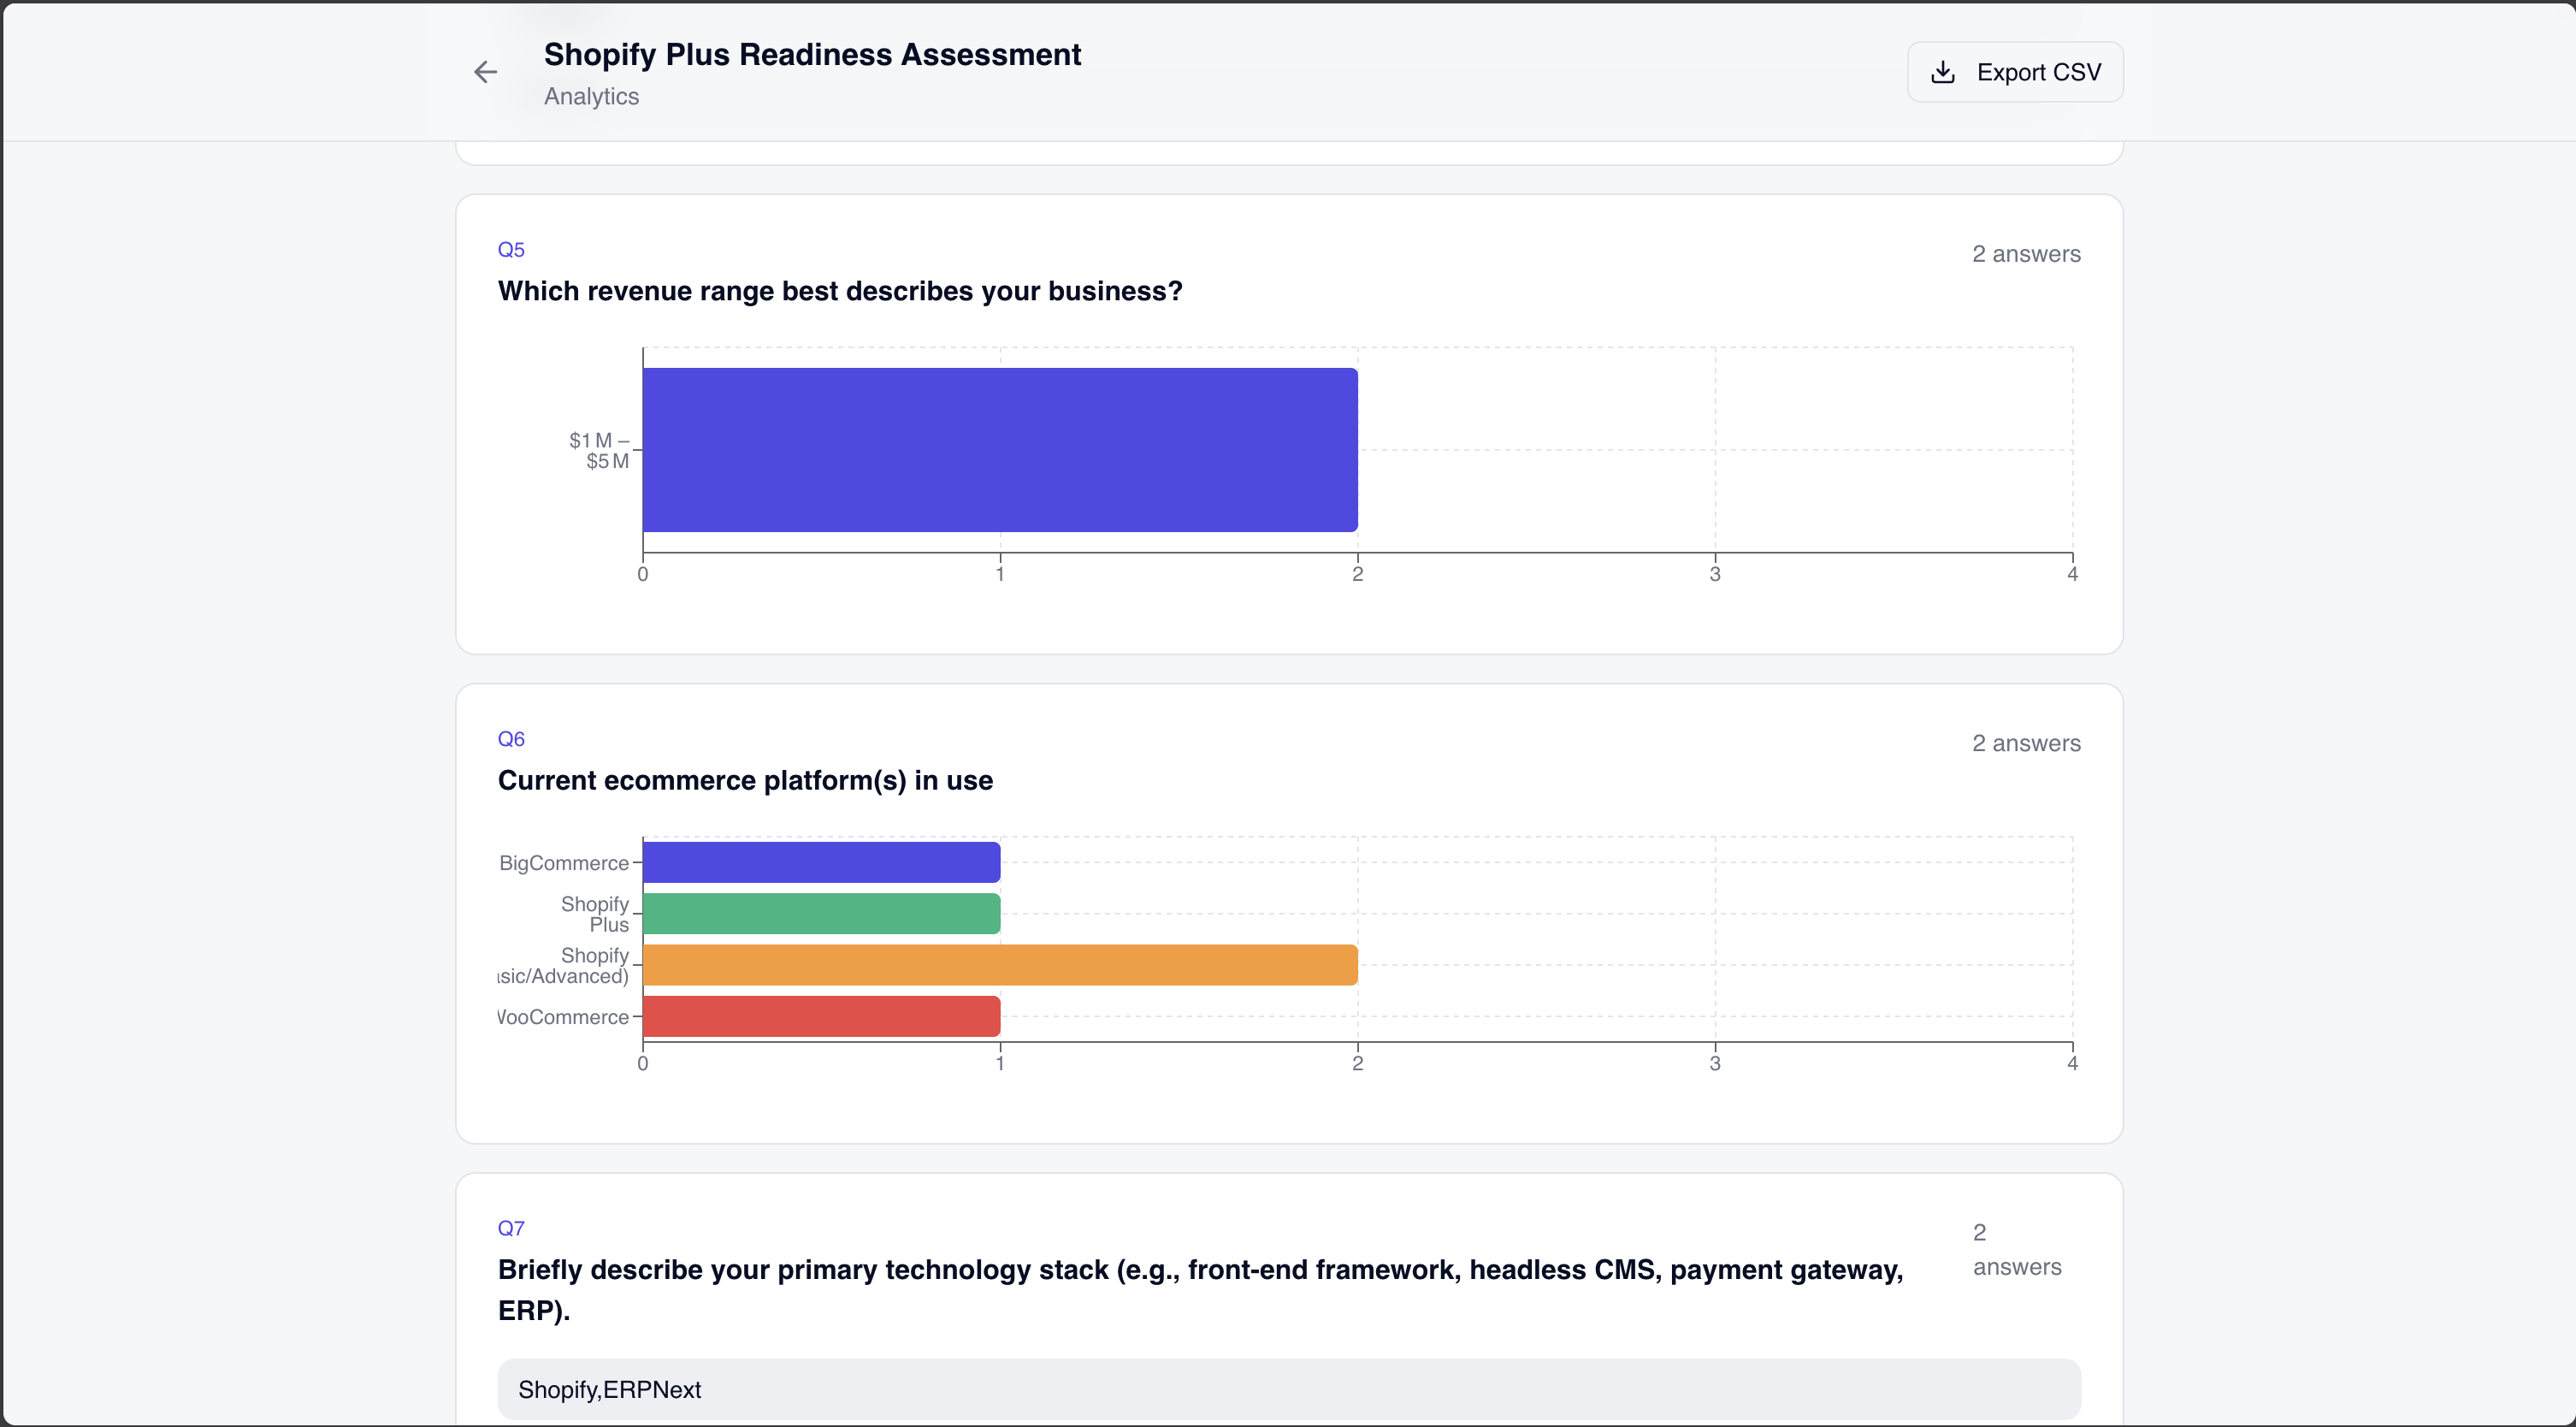Click the Shopify,ERPNext text response
Viewport: 2576px width, 1427px height.
pos(609,1389)
